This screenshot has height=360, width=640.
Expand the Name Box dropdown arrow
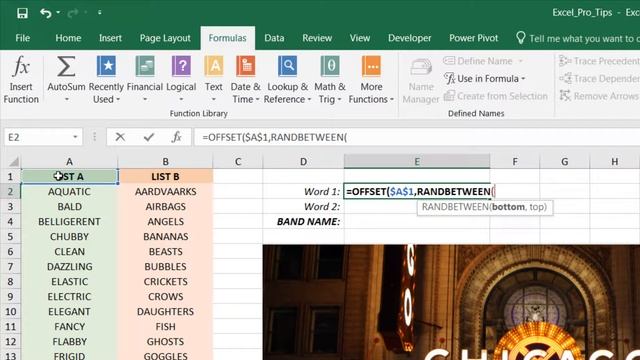[x=75, y=137]
